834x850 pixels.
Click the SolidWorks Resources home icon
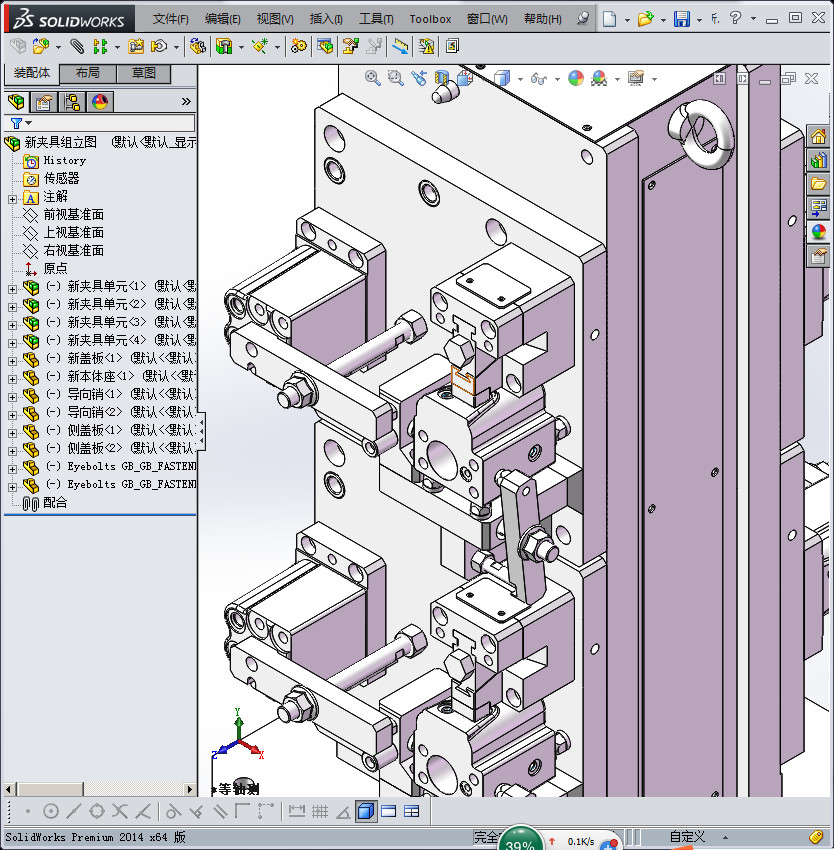pos(818,136)
